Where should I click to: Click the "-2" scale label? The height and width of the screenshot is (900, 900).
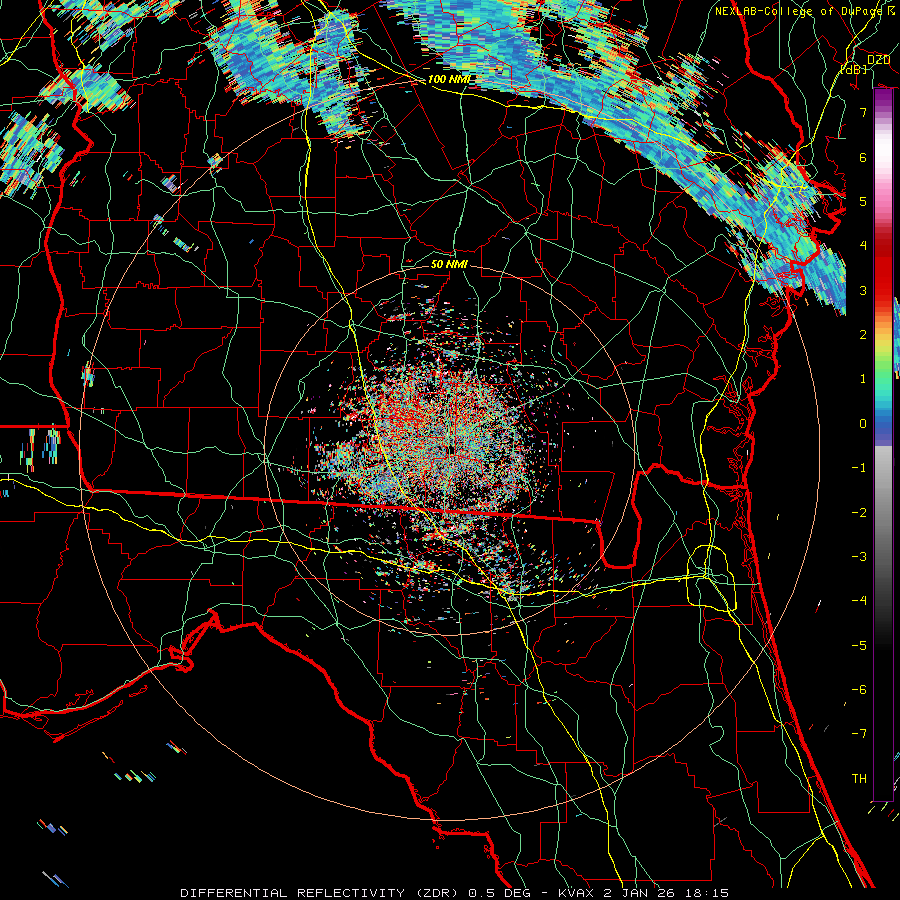(x=859, y=513)
